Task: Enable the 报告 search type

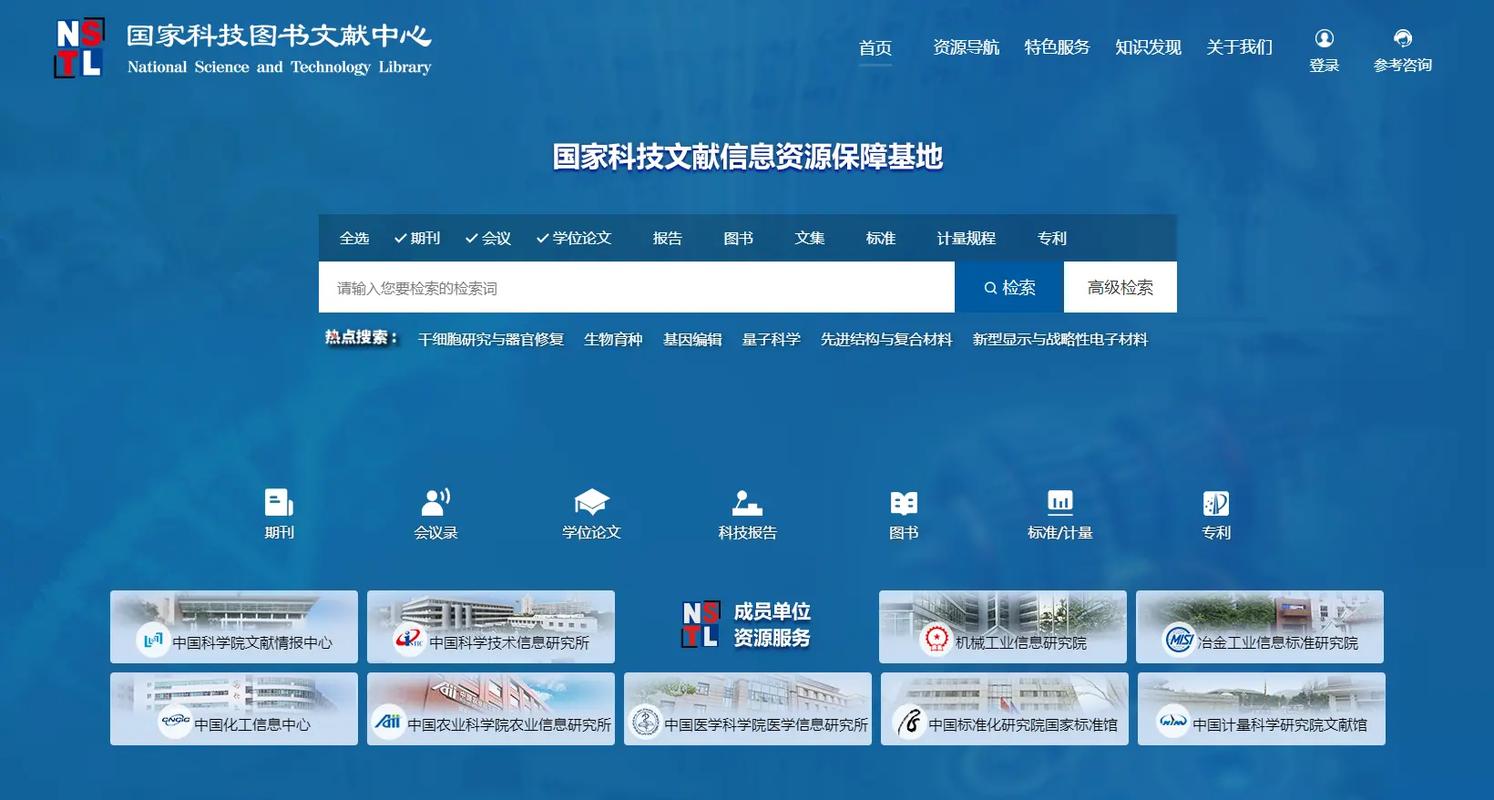Action: point(668,238)
